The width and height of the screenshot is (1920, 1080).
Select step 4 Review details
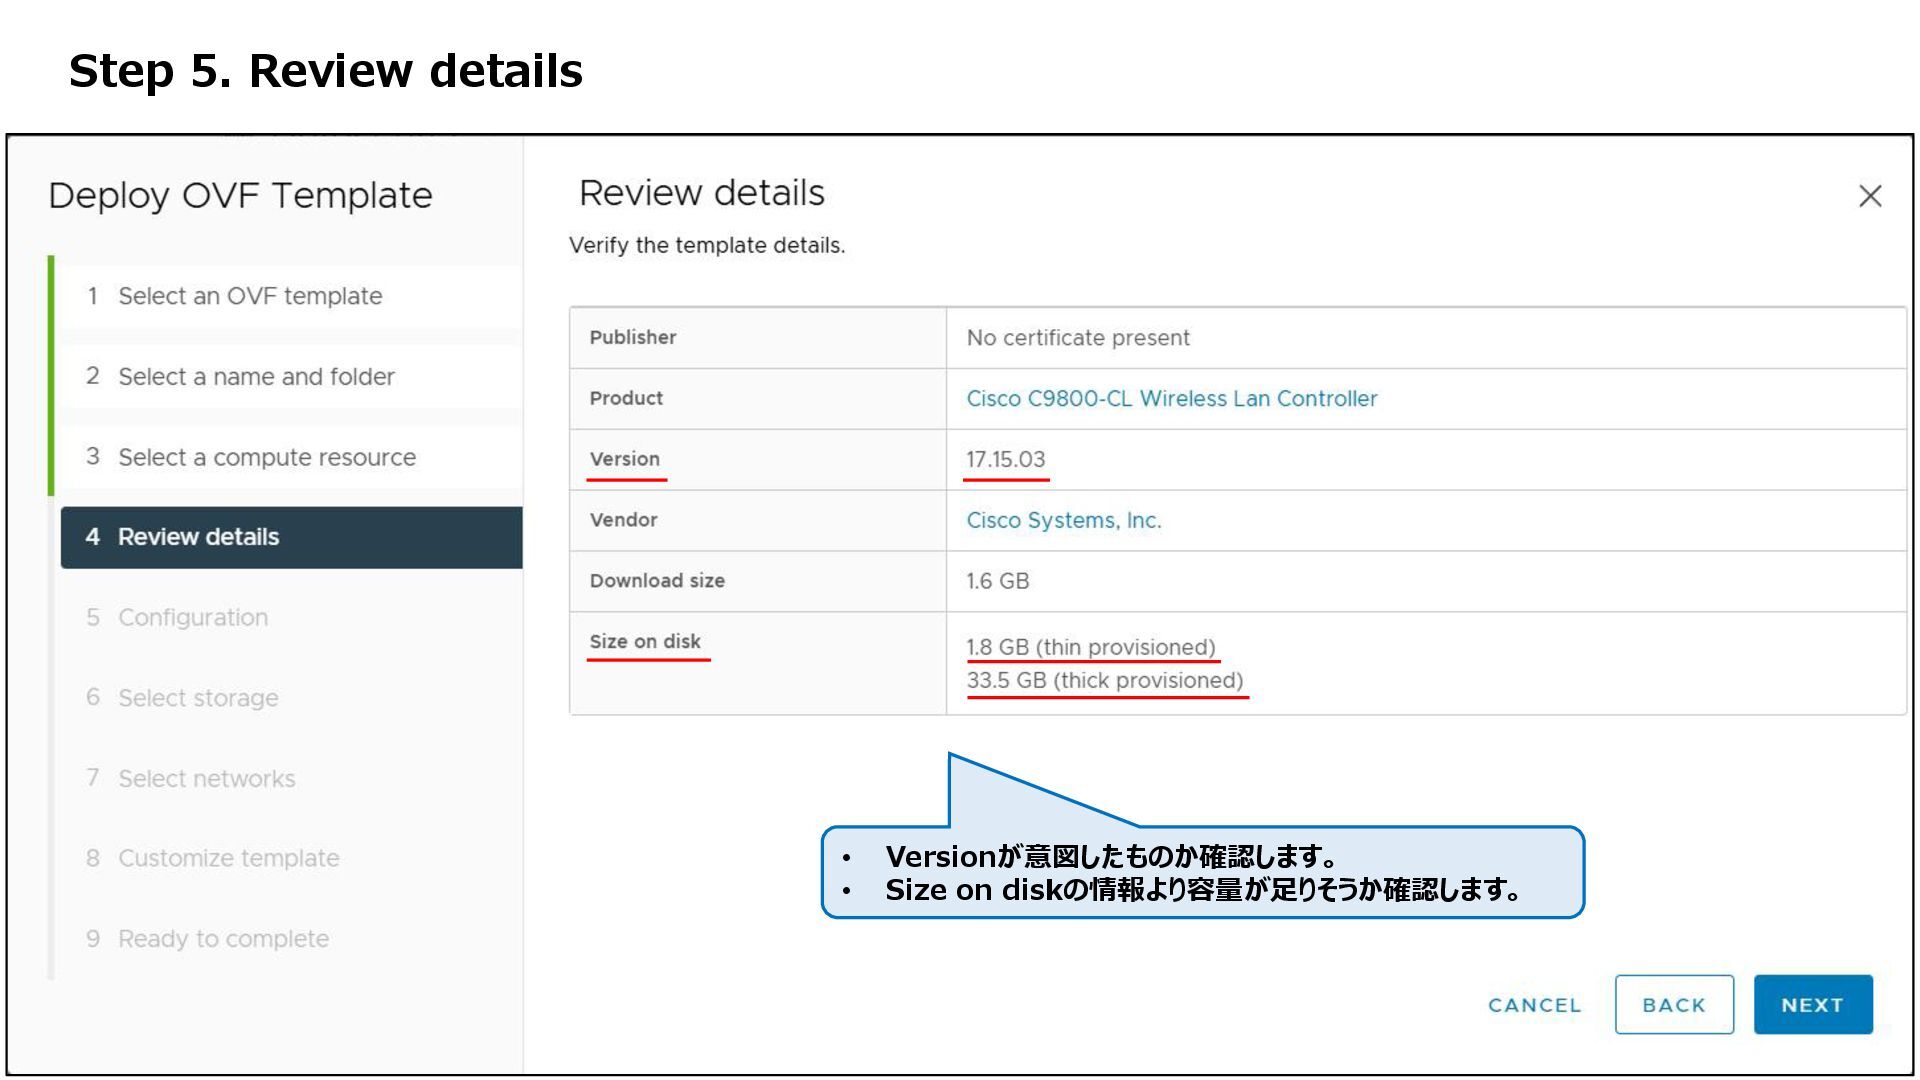pos(198,537)
